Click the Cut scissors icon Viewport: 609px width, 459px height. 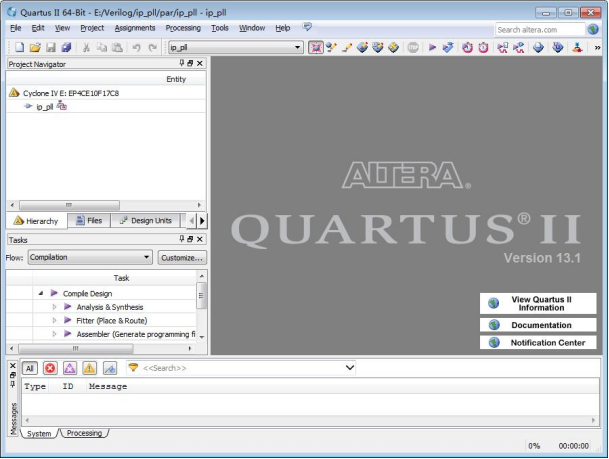pos(86,47)
